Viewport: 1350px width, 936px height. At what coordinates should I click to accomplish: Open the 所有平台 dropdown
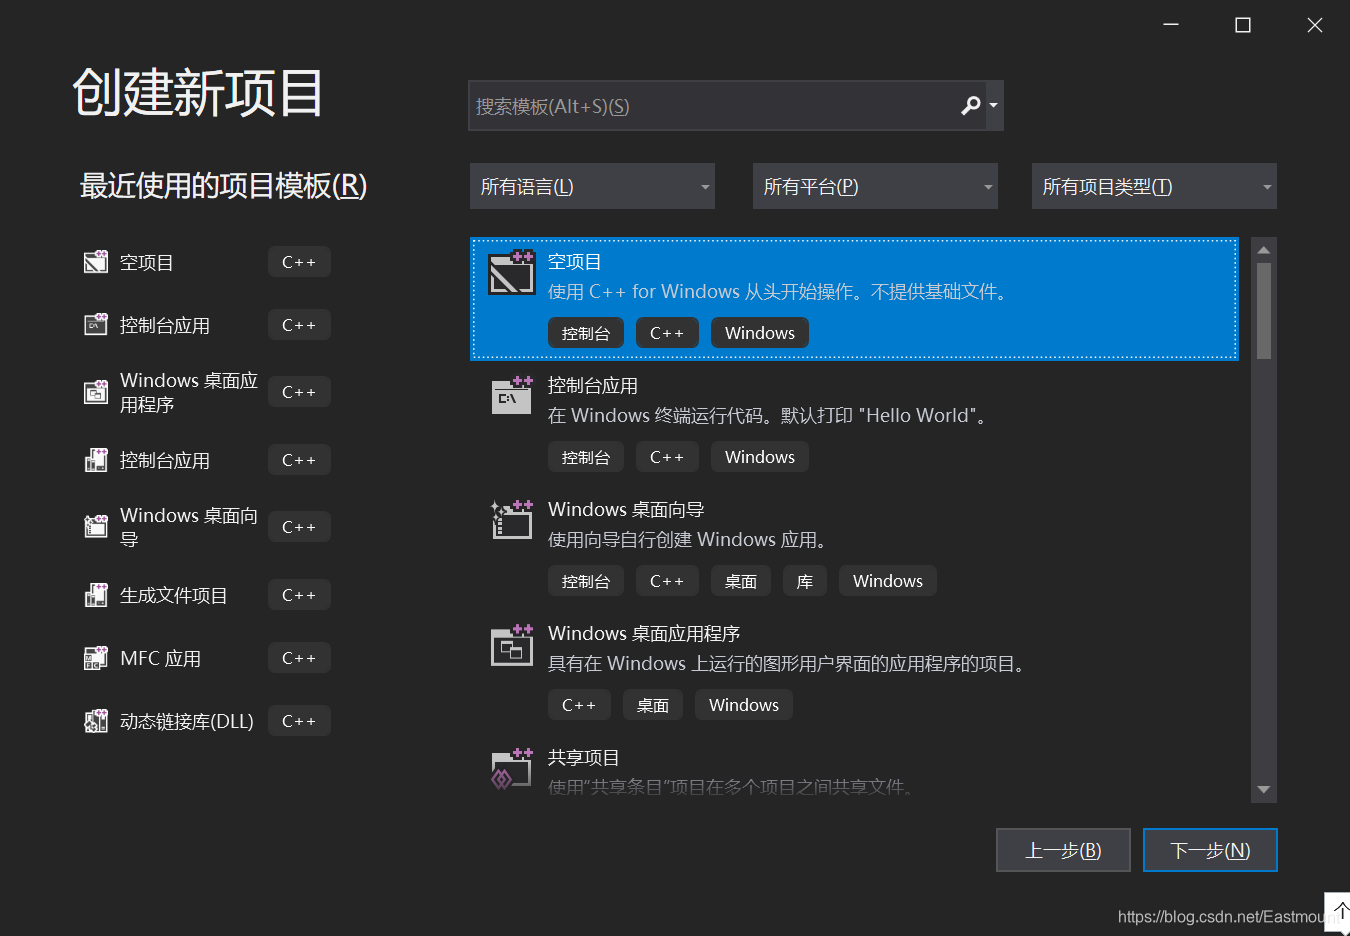tap(875, 186)
